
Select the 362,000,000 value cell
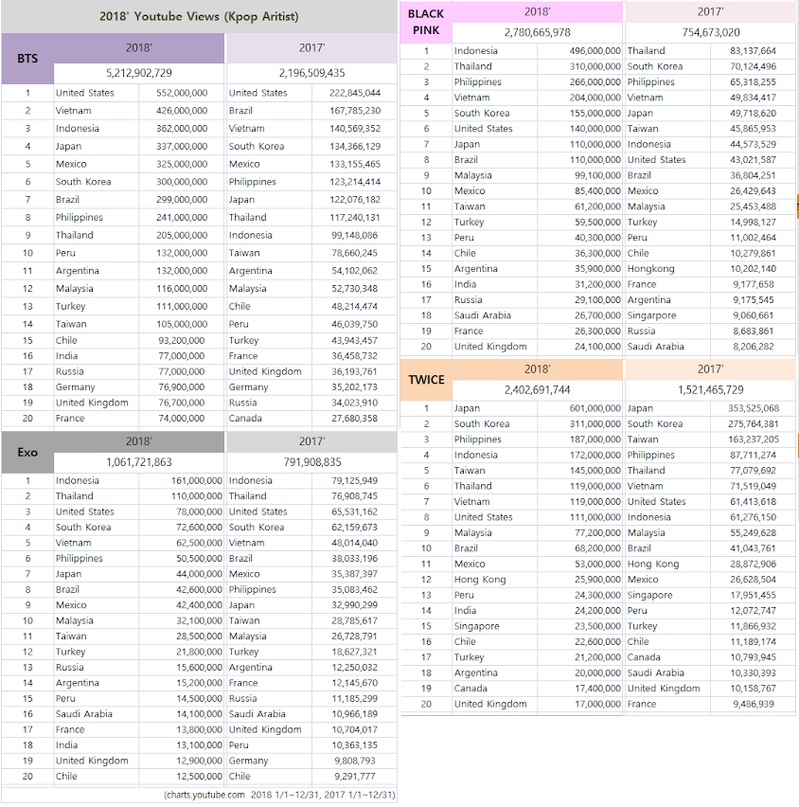(182, 129)
